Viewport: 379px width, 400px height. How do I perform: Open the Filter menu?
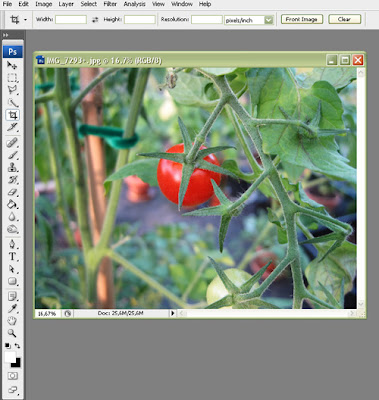tap(110, 4)
